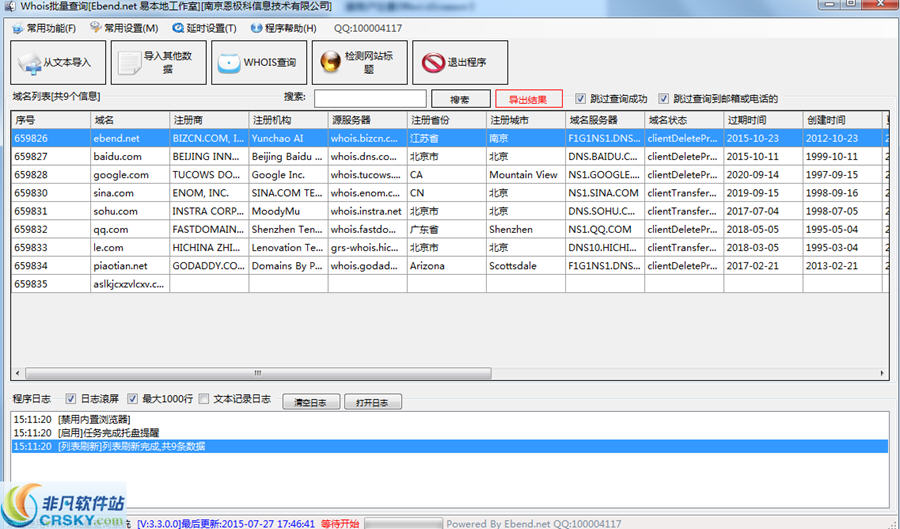Click the ENOM, INC. registrar cell

click(209, 193)
